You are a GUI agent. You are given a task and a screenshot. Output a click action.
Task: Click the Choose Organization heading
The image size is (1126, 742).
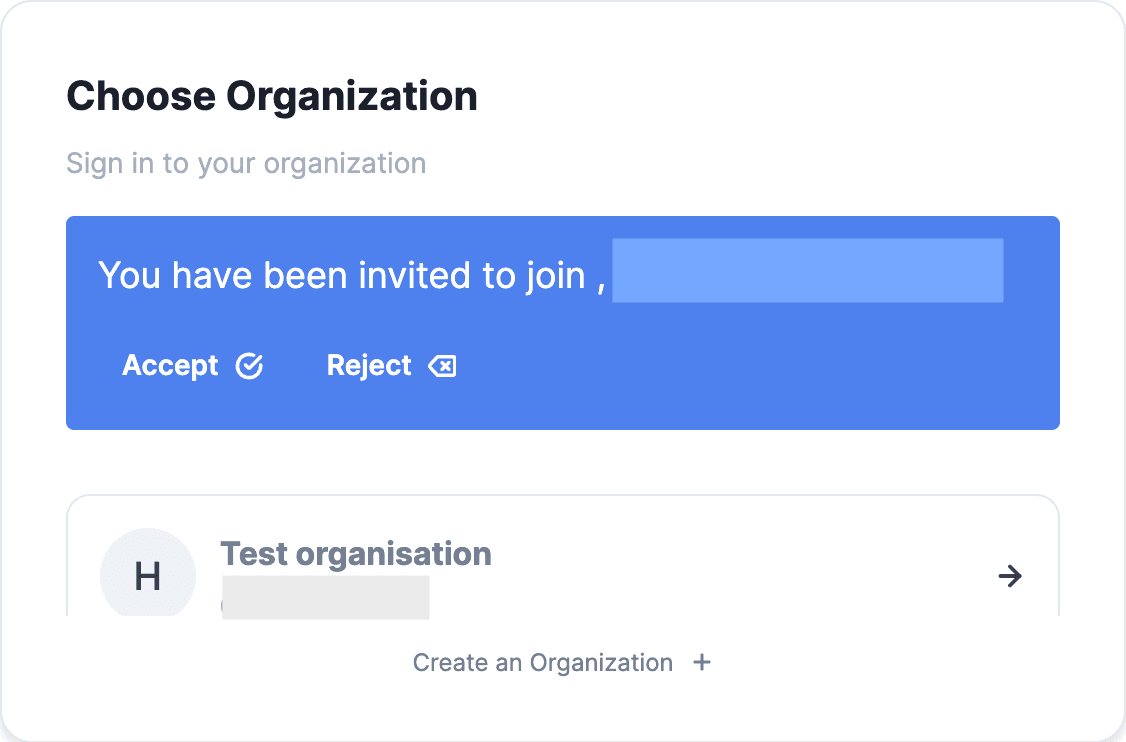point(271,95)
